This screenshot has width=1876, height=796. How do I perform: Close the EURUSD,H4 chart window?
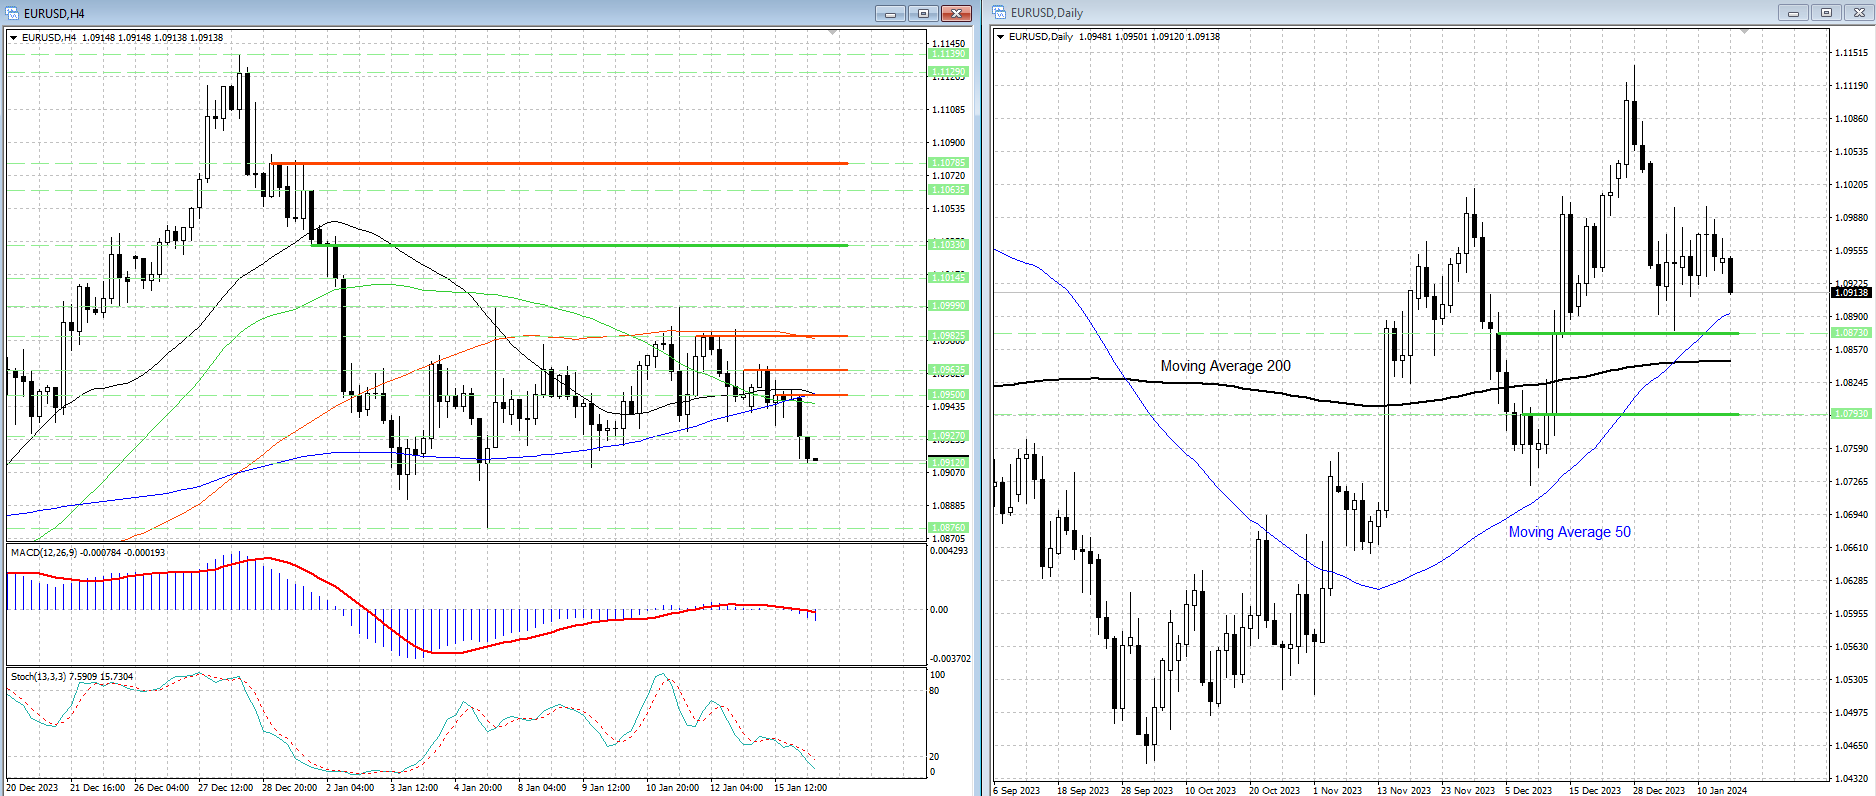click(x=956, y=13)
